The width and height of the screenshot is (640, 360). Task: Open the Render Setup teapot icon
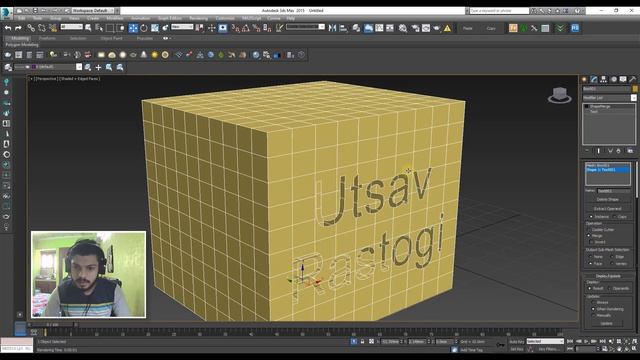[x=416, y=28]
